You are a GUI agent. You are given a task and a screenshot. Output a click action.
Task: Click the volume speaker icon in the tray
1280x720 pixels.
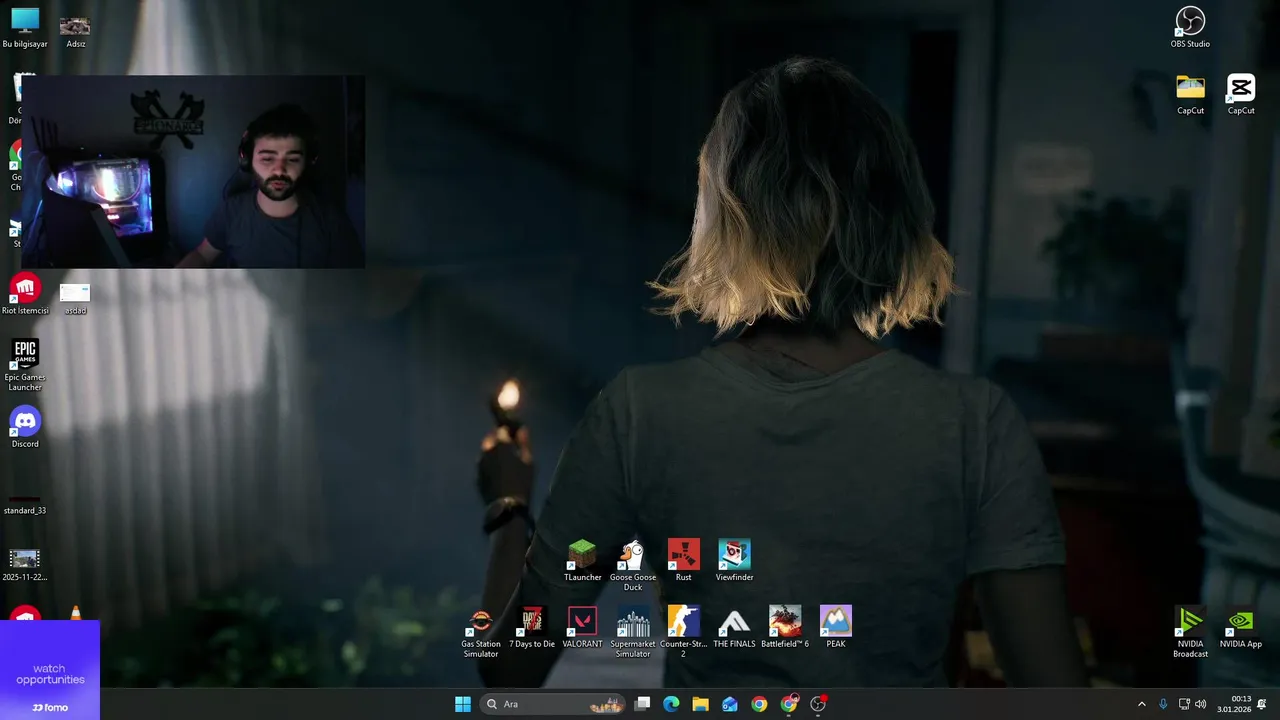(x=1200, y=704)
